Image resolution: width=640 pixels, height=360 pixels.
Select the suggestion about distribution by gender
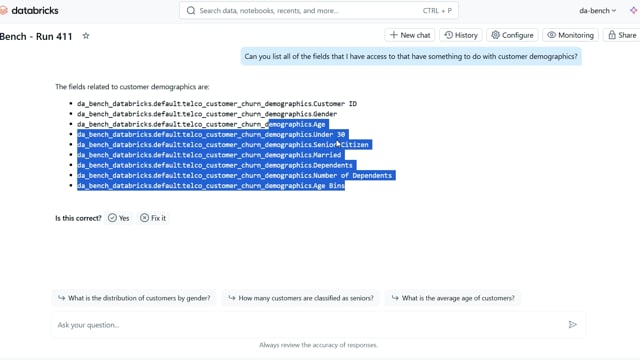tap(134, 298)
